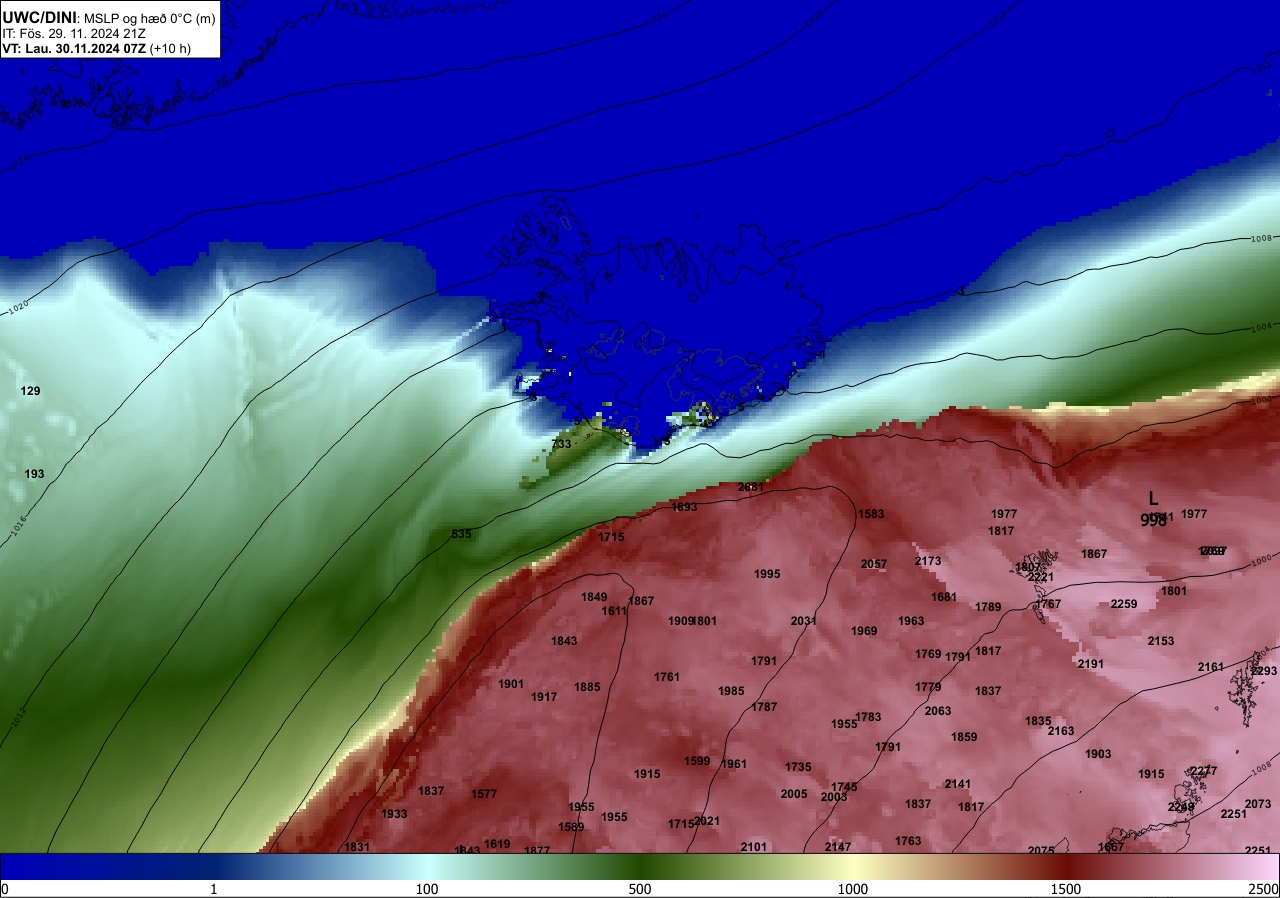
Task: Click the 1885 height value
Action: [x=587, y=687]
